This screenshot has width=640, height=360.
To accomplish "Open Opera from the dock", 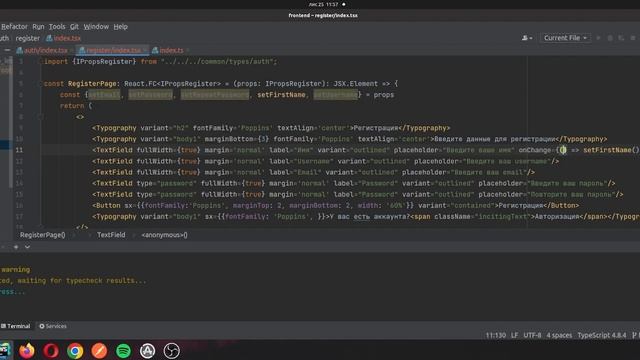I will coord(51,351).
